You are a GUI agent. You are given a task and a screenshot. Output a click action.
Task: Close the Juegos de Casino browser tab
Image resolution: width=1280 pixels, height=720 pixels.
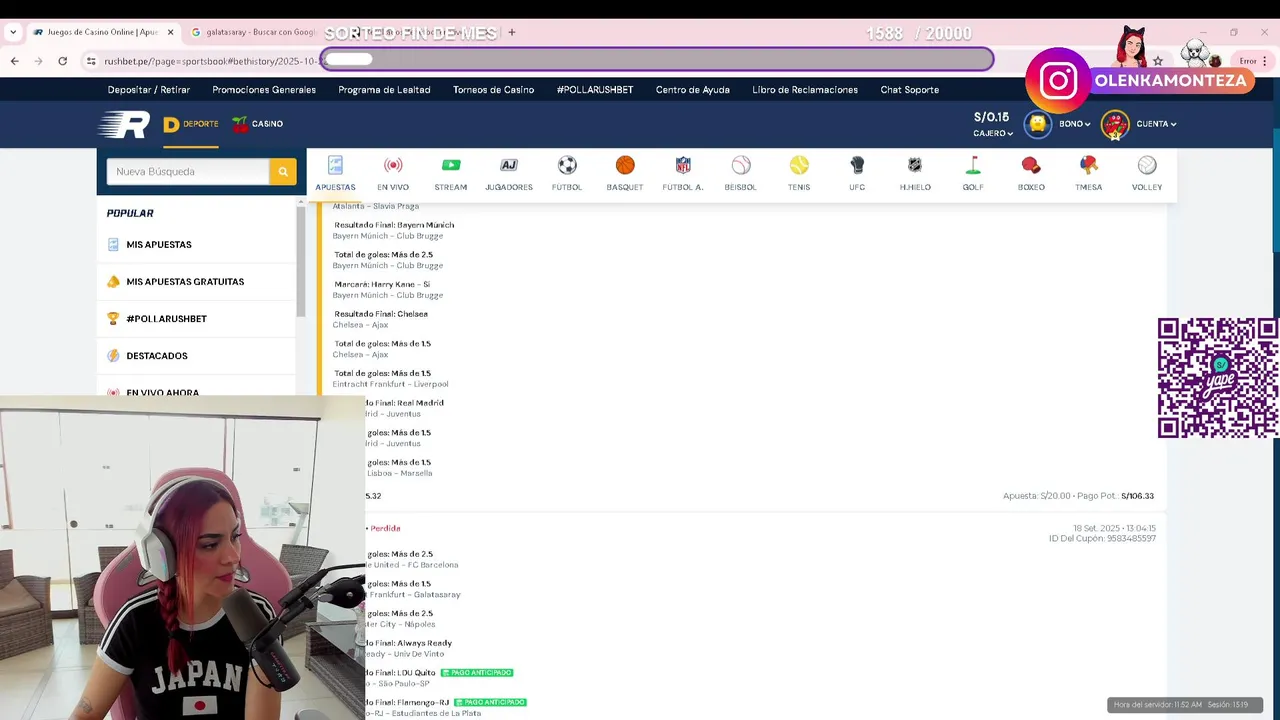pos(170,32)
